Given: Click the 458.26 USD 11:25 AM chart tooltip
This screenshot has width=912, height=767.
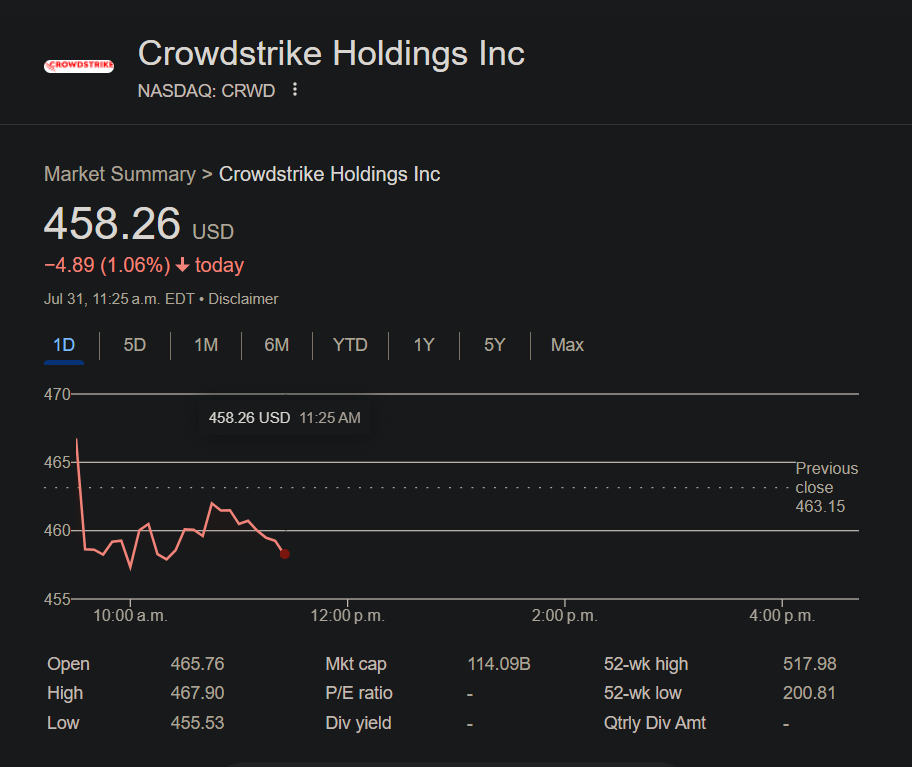Looking at the screenshot, I should 284,418.
